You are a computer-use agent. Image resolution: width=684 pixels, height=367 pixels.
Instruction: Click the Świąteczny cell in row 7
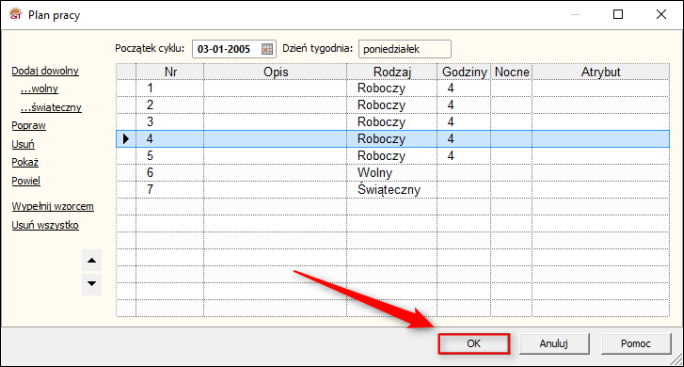[392, 189]
